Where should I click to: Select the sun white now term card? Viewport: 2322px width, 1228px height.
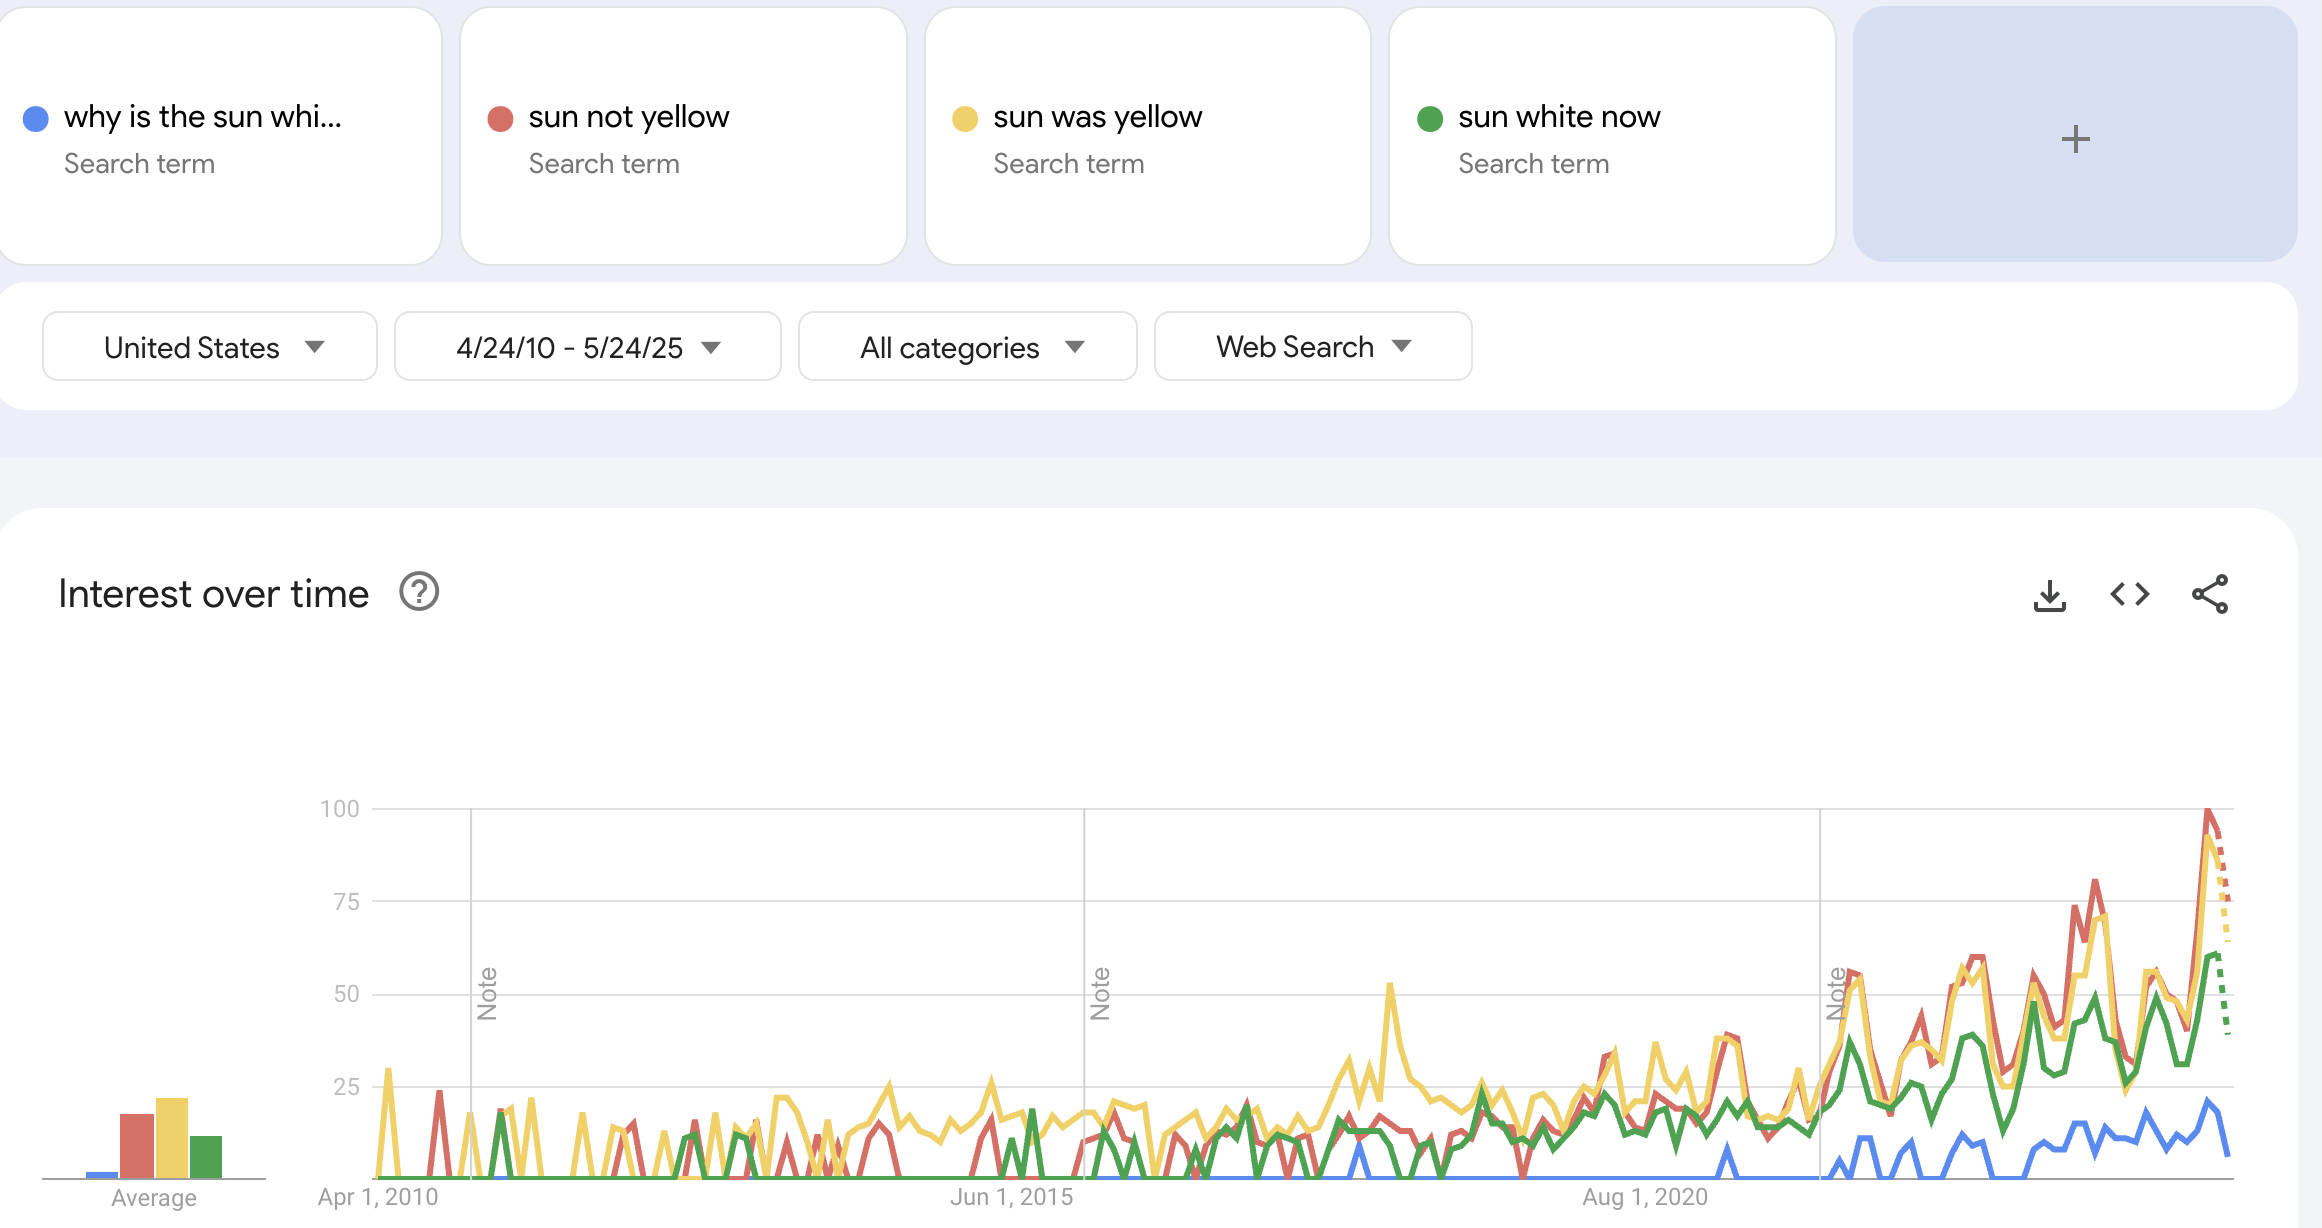1558,117
